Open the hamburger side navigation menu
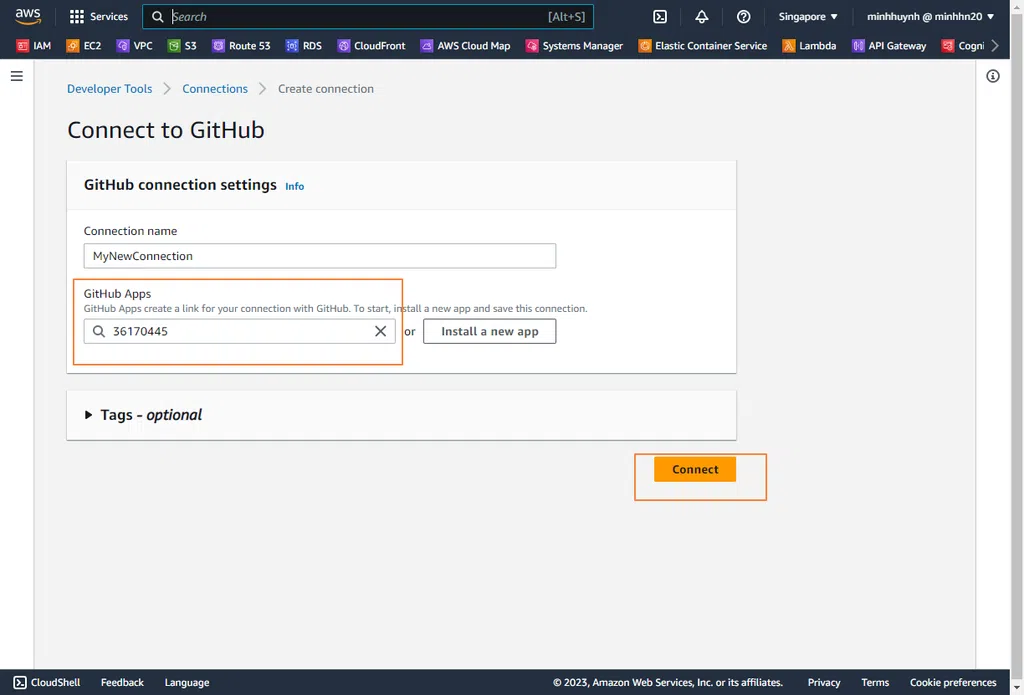The image size is (1024, 695). 16,76
